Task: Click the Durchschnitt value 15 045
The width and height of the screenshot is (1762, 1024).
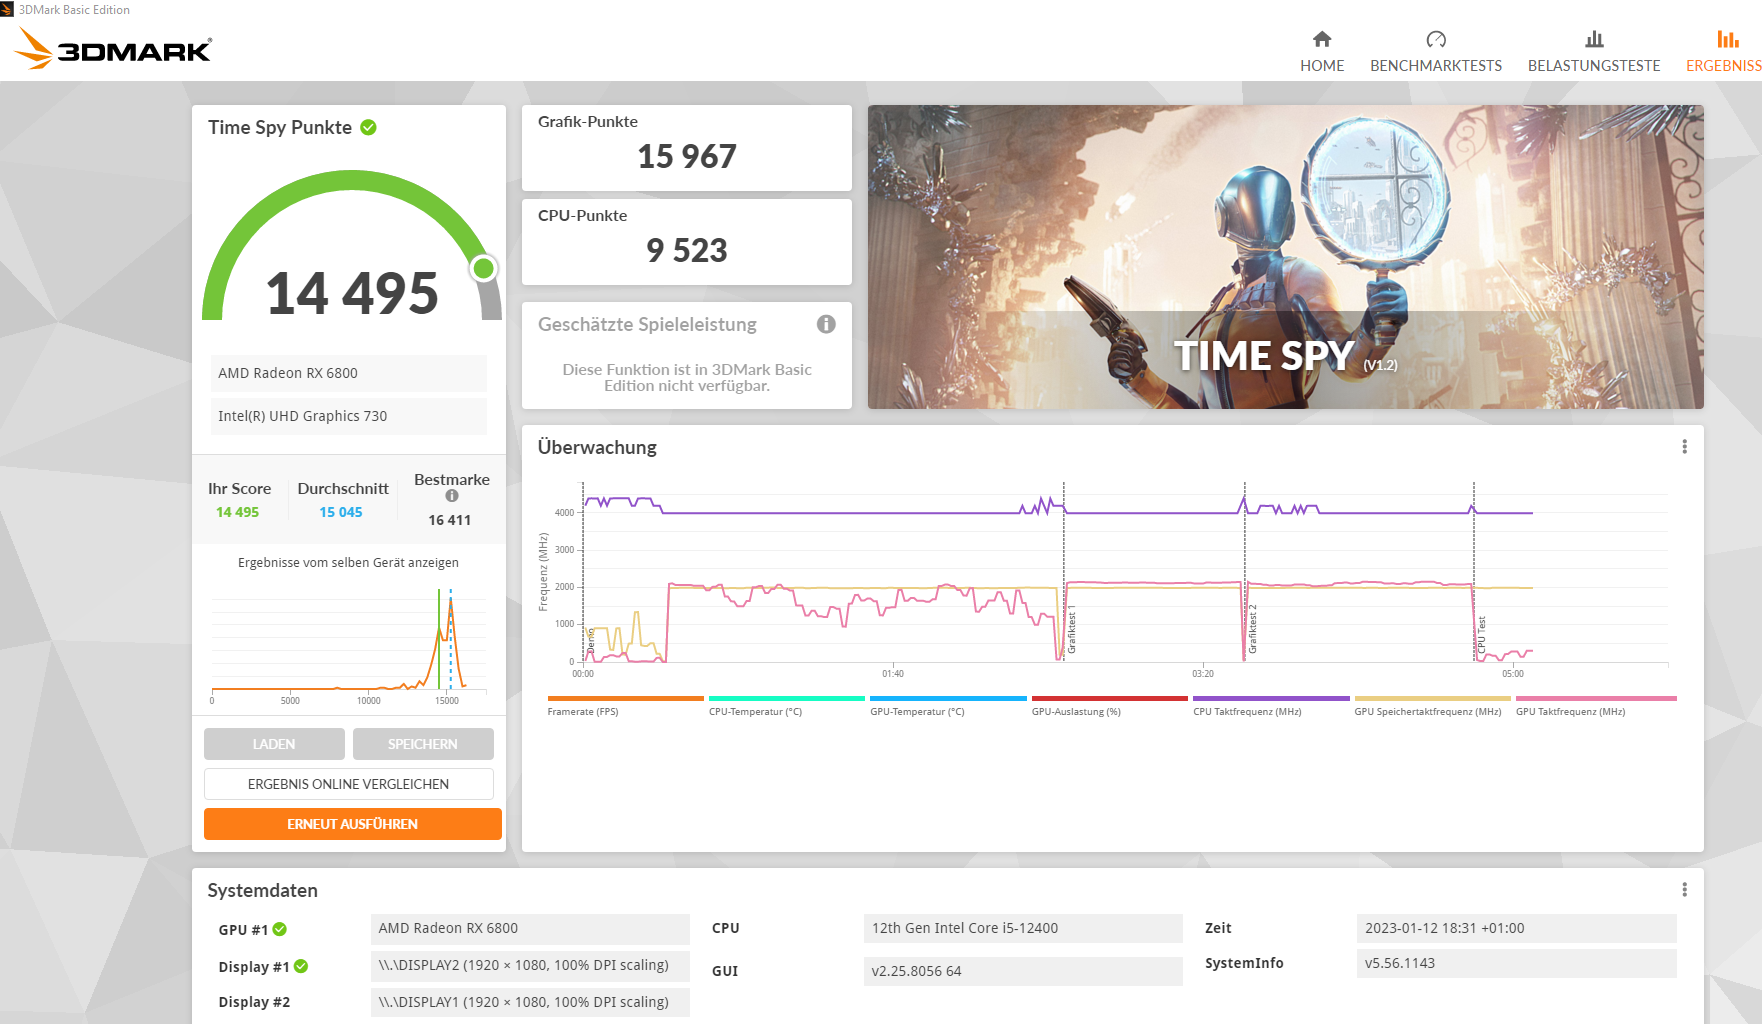Action: click(341, 512)
